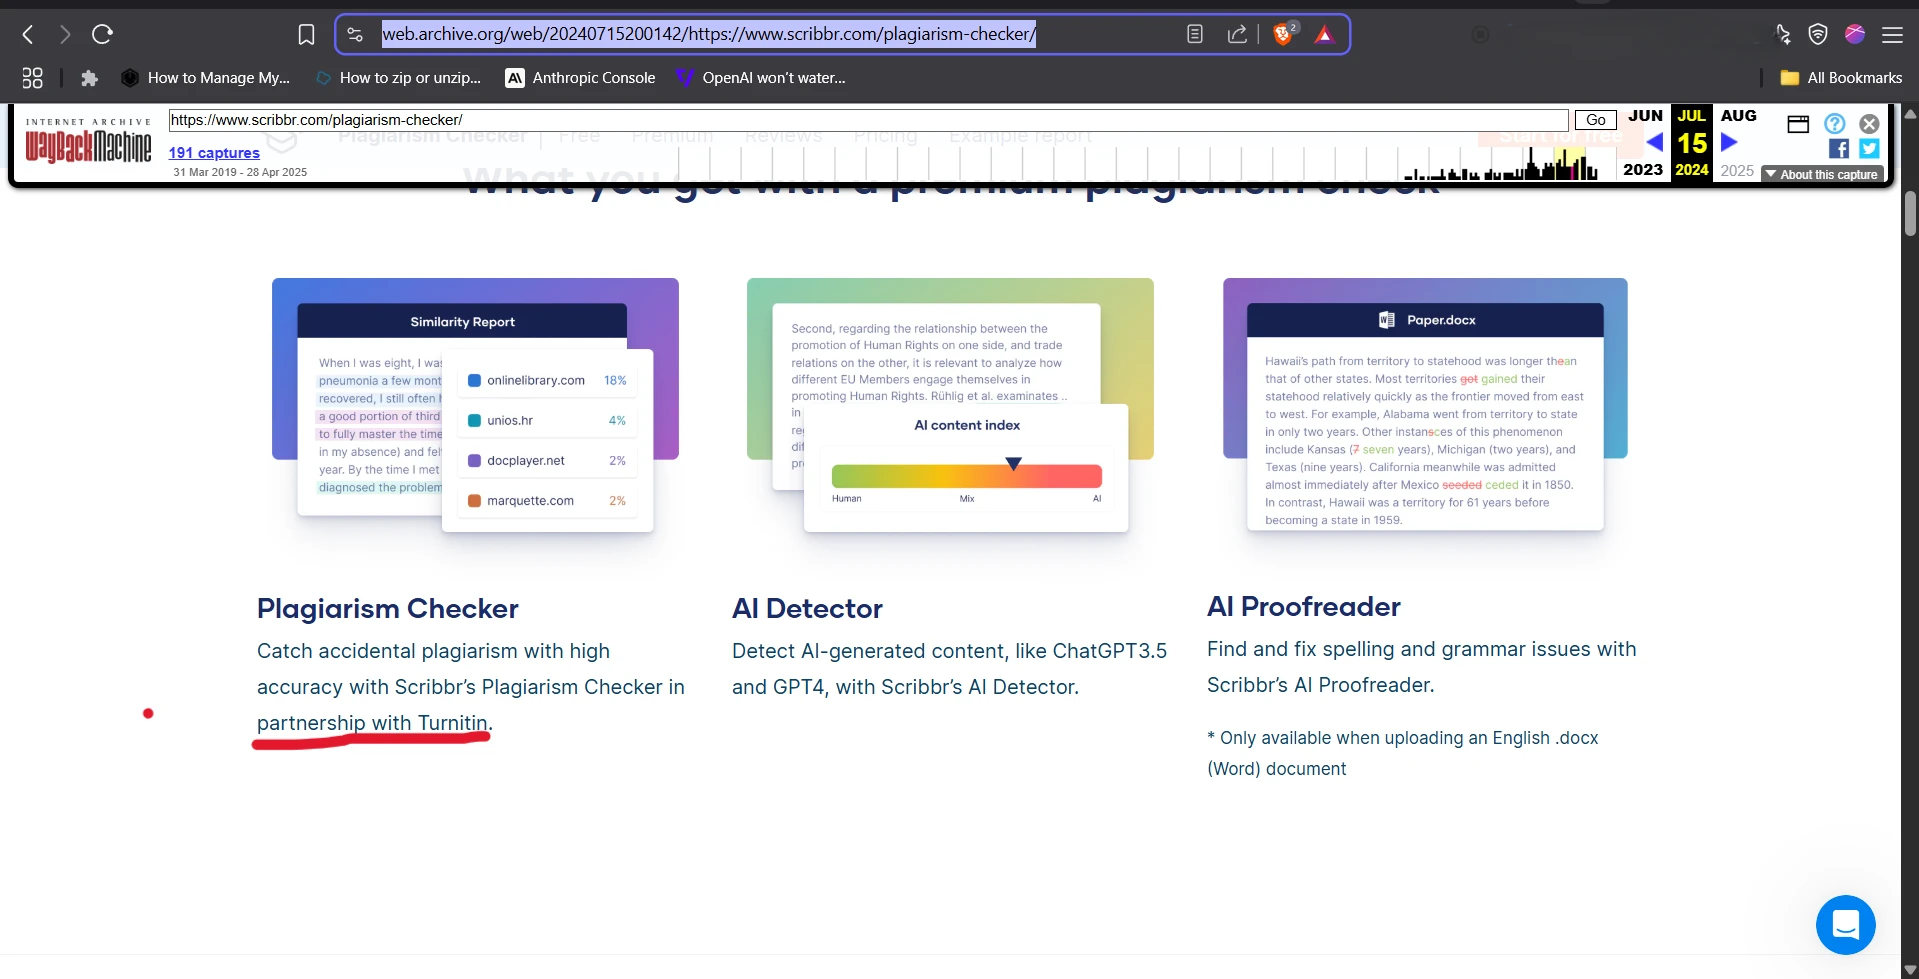
Task: Click the browser address bar URL
Action: (x=708, y=34)
